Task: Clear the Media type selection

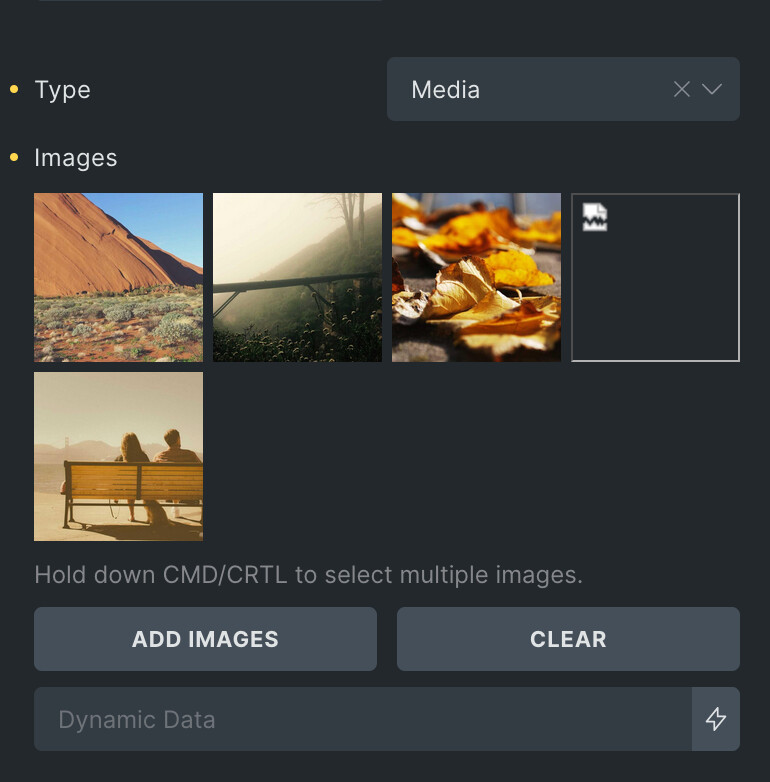Action: (x=682, y=90)
